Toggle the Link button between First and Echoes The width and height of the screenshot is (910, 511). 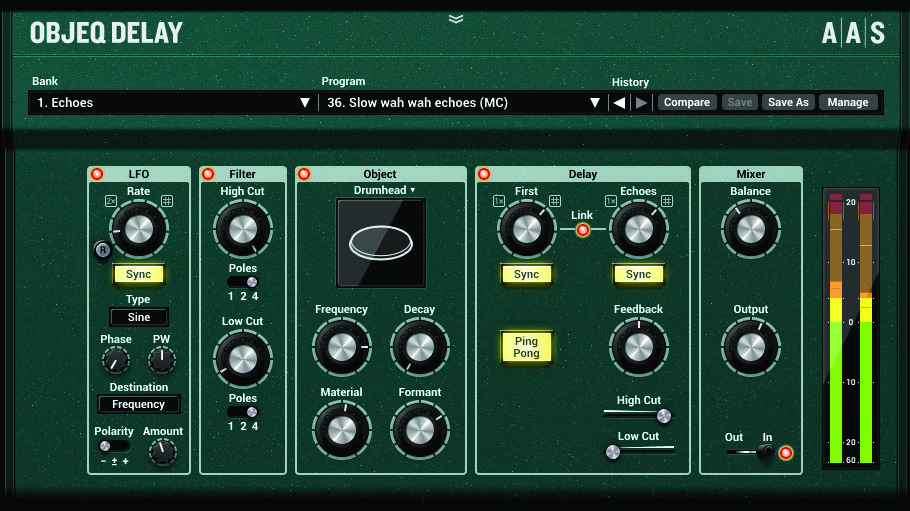coord(583,230)
